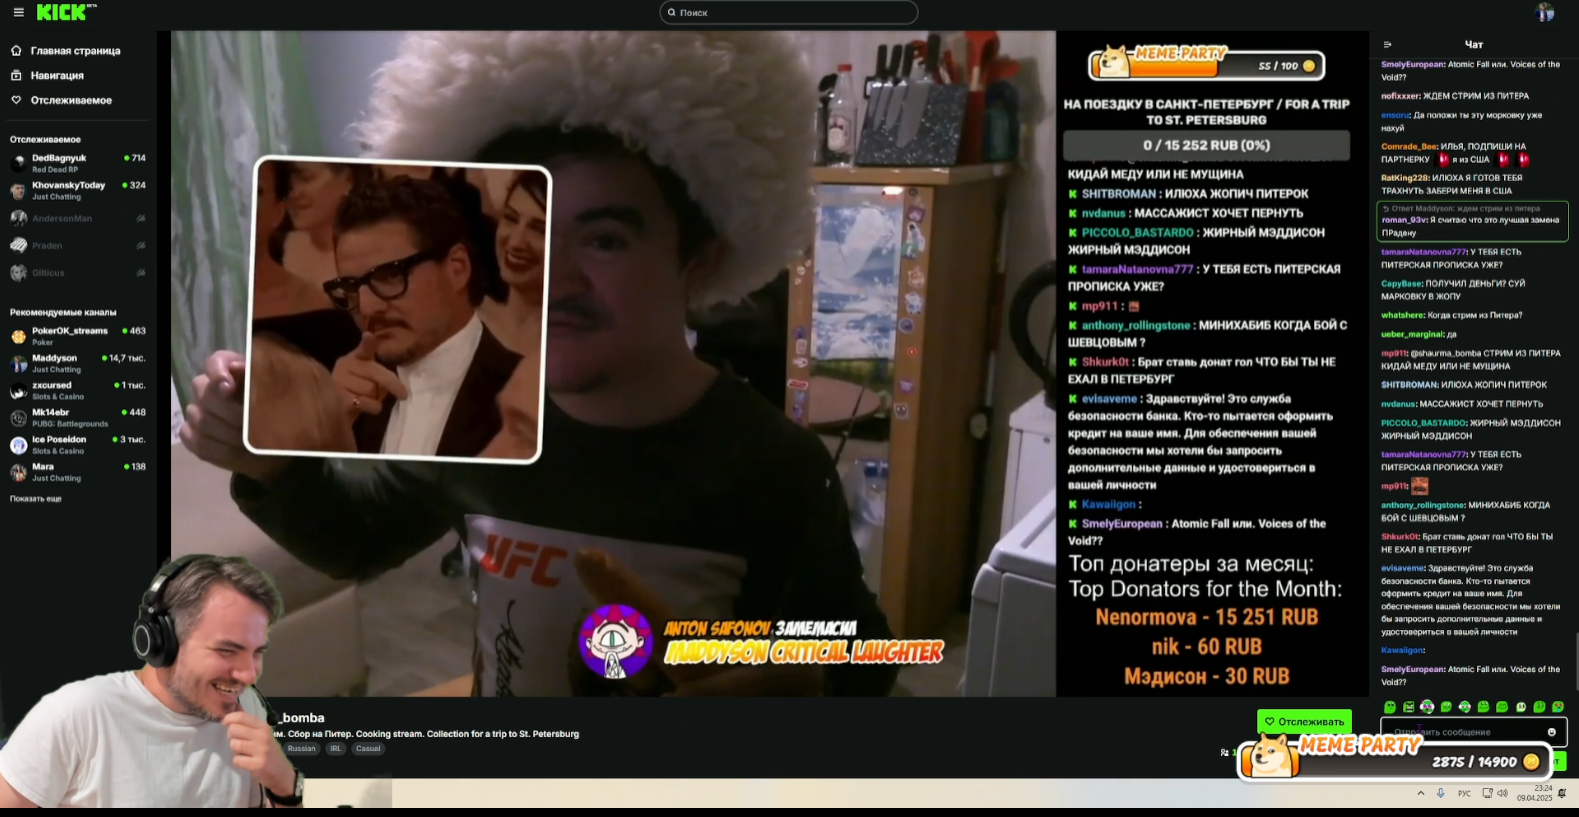1579x817 pixels.
Task: Open CapyBase's profile in the chat panel
Action: (x=1401, y=283)
